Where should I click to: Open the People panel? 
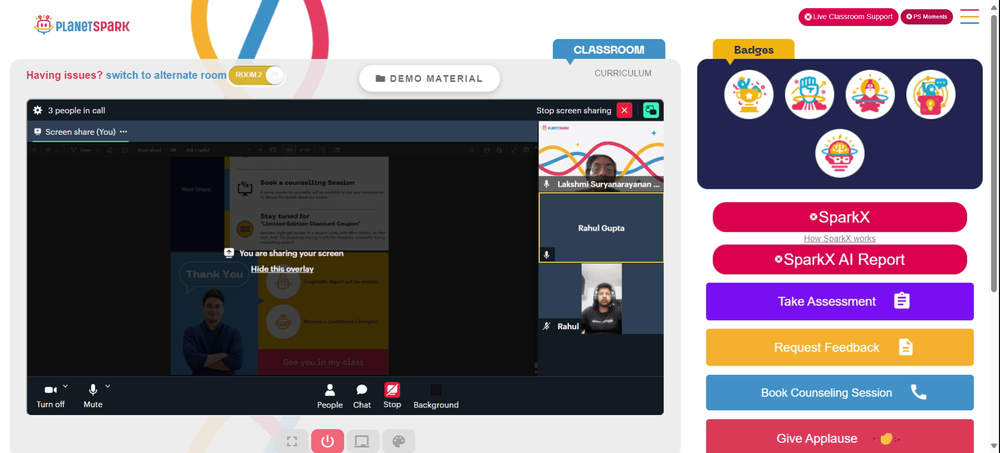coord(330,396)
